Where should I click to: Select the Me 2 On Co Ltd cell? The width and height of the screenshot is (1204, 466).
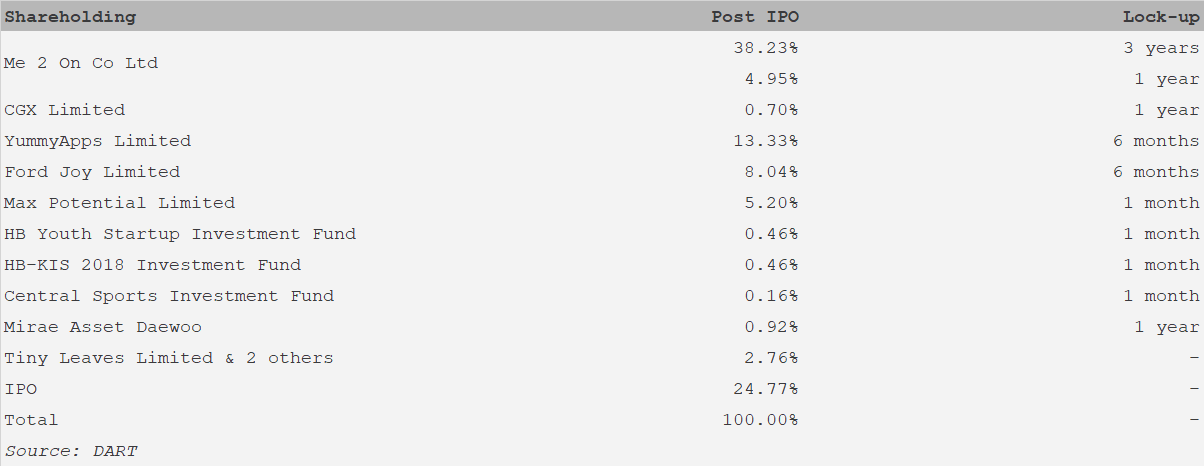81,63
